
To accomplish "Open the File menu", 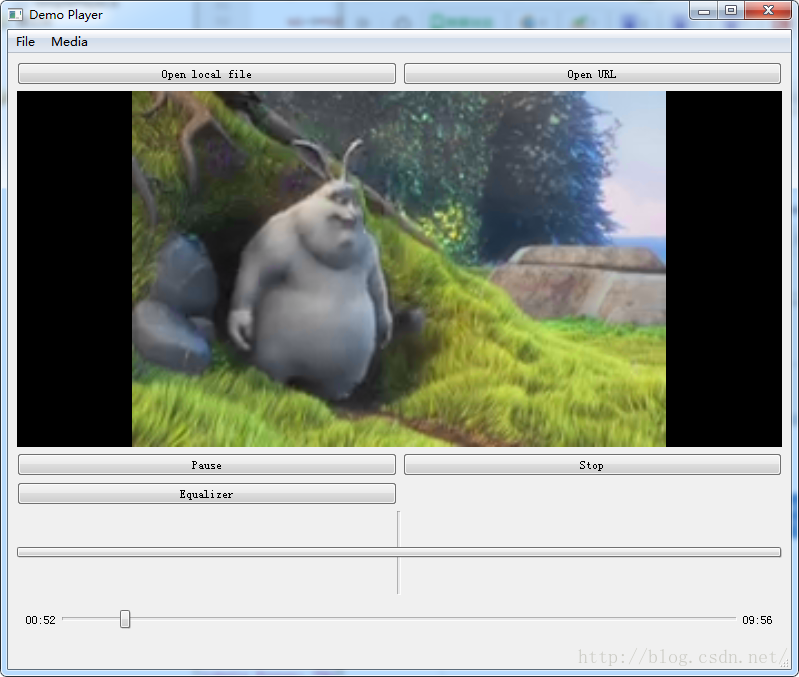I will coord(25,42).
